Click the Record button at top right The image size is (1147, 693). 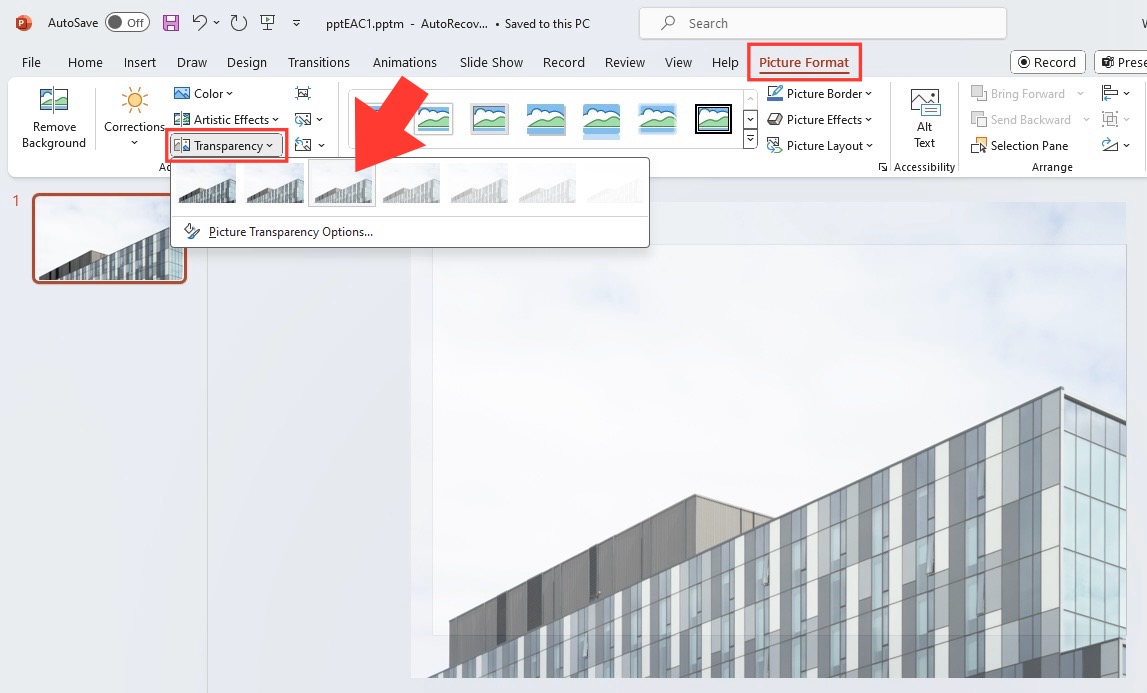click(1047, 62)
